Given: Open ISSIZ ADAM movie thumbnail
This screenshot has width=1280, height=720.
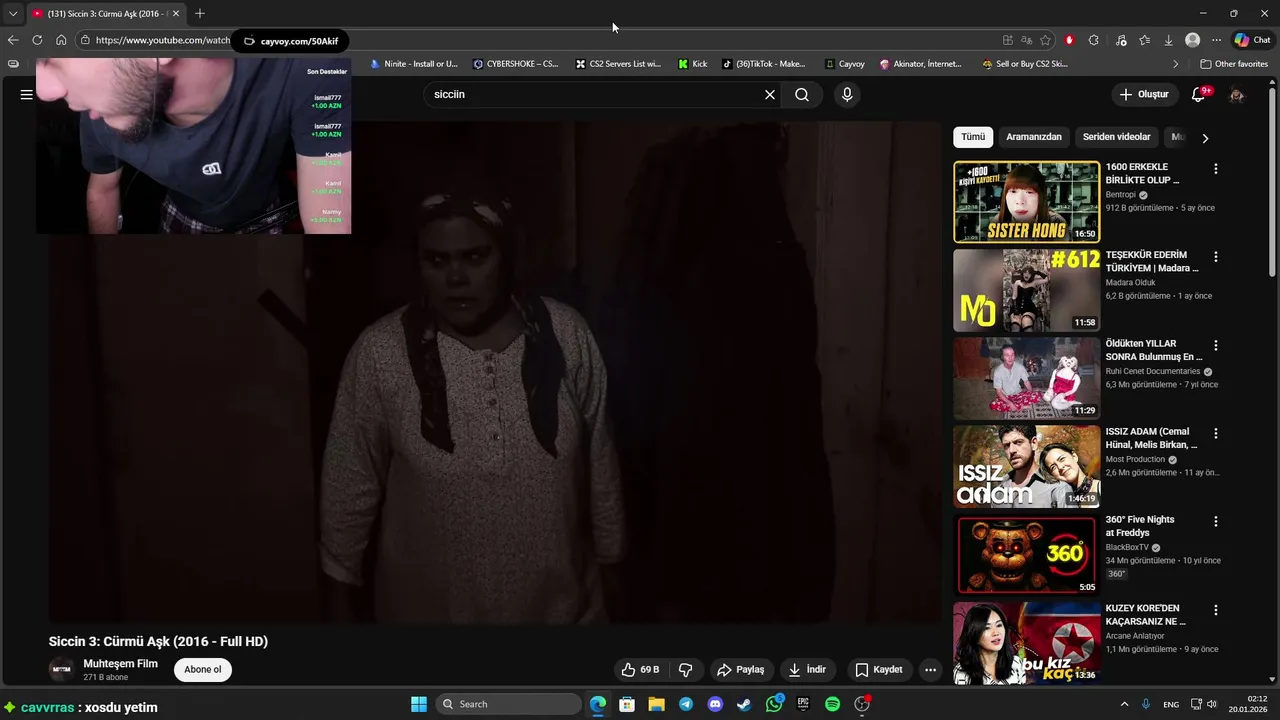Looking at the screenshot, I should click(1026, 466).
